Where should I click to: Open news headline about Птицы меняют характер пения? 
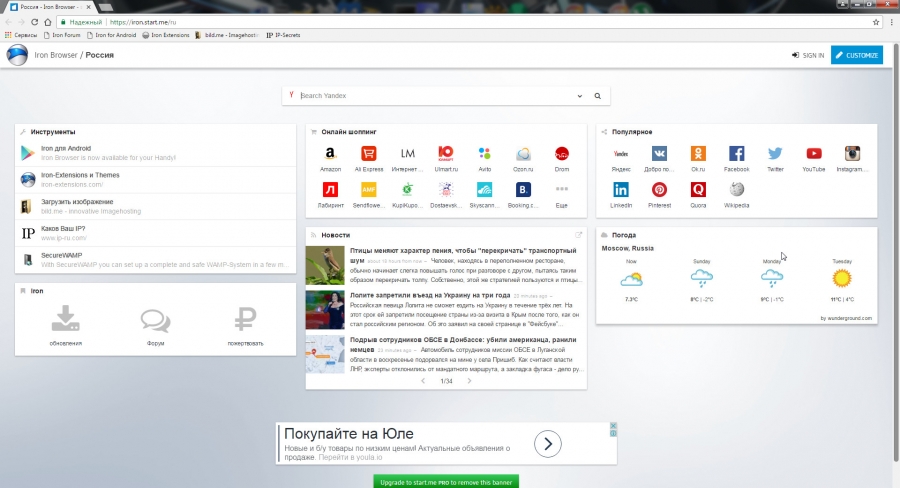coord(463,255)
